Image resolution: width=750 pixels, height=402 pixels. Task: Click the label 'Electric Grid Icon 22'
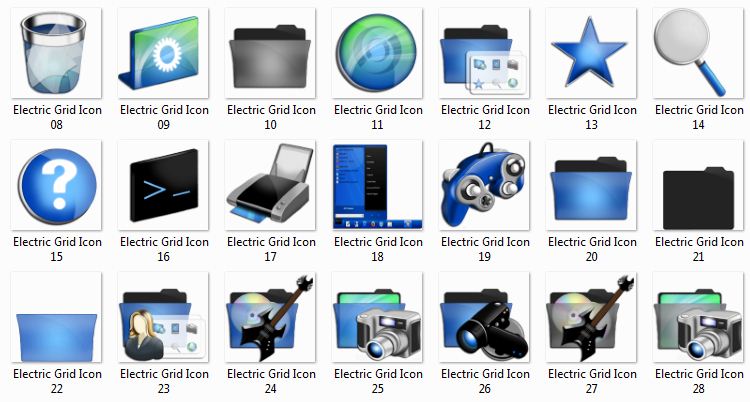pyautogui.click(x=57, y=381)
